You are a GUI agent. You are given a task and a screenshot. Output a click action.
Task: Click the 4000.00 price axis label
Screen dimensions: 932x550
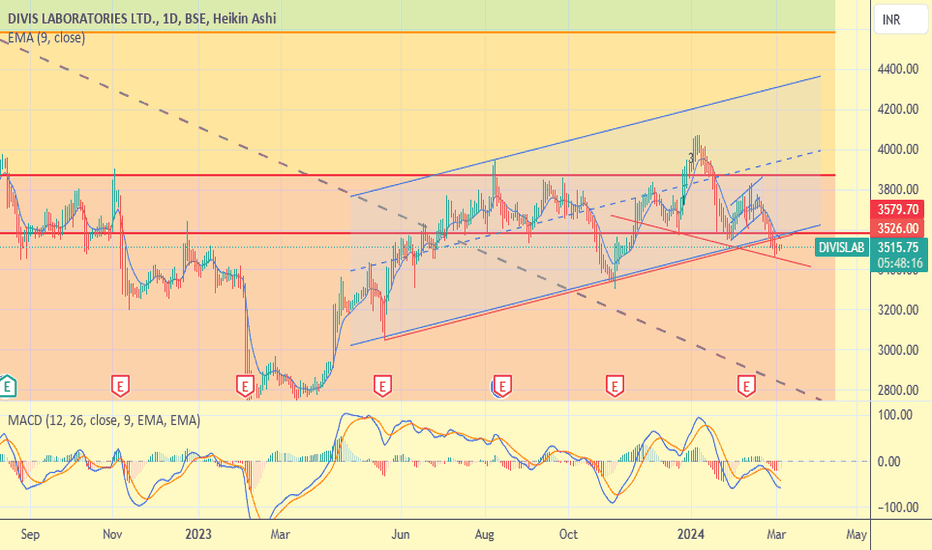(x=898, y=149)
